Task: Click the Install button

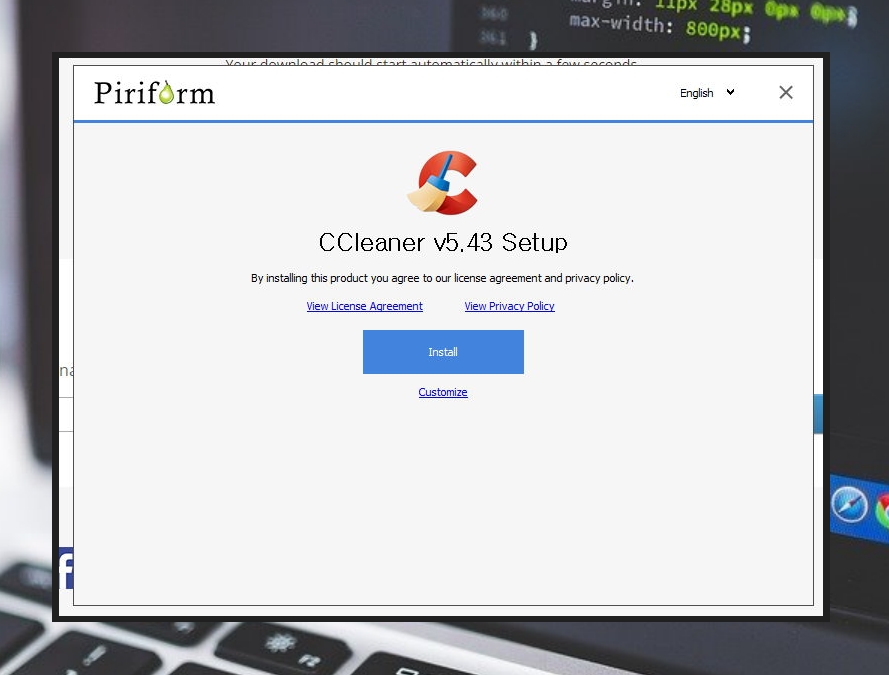Action: [x=443, y=352]
